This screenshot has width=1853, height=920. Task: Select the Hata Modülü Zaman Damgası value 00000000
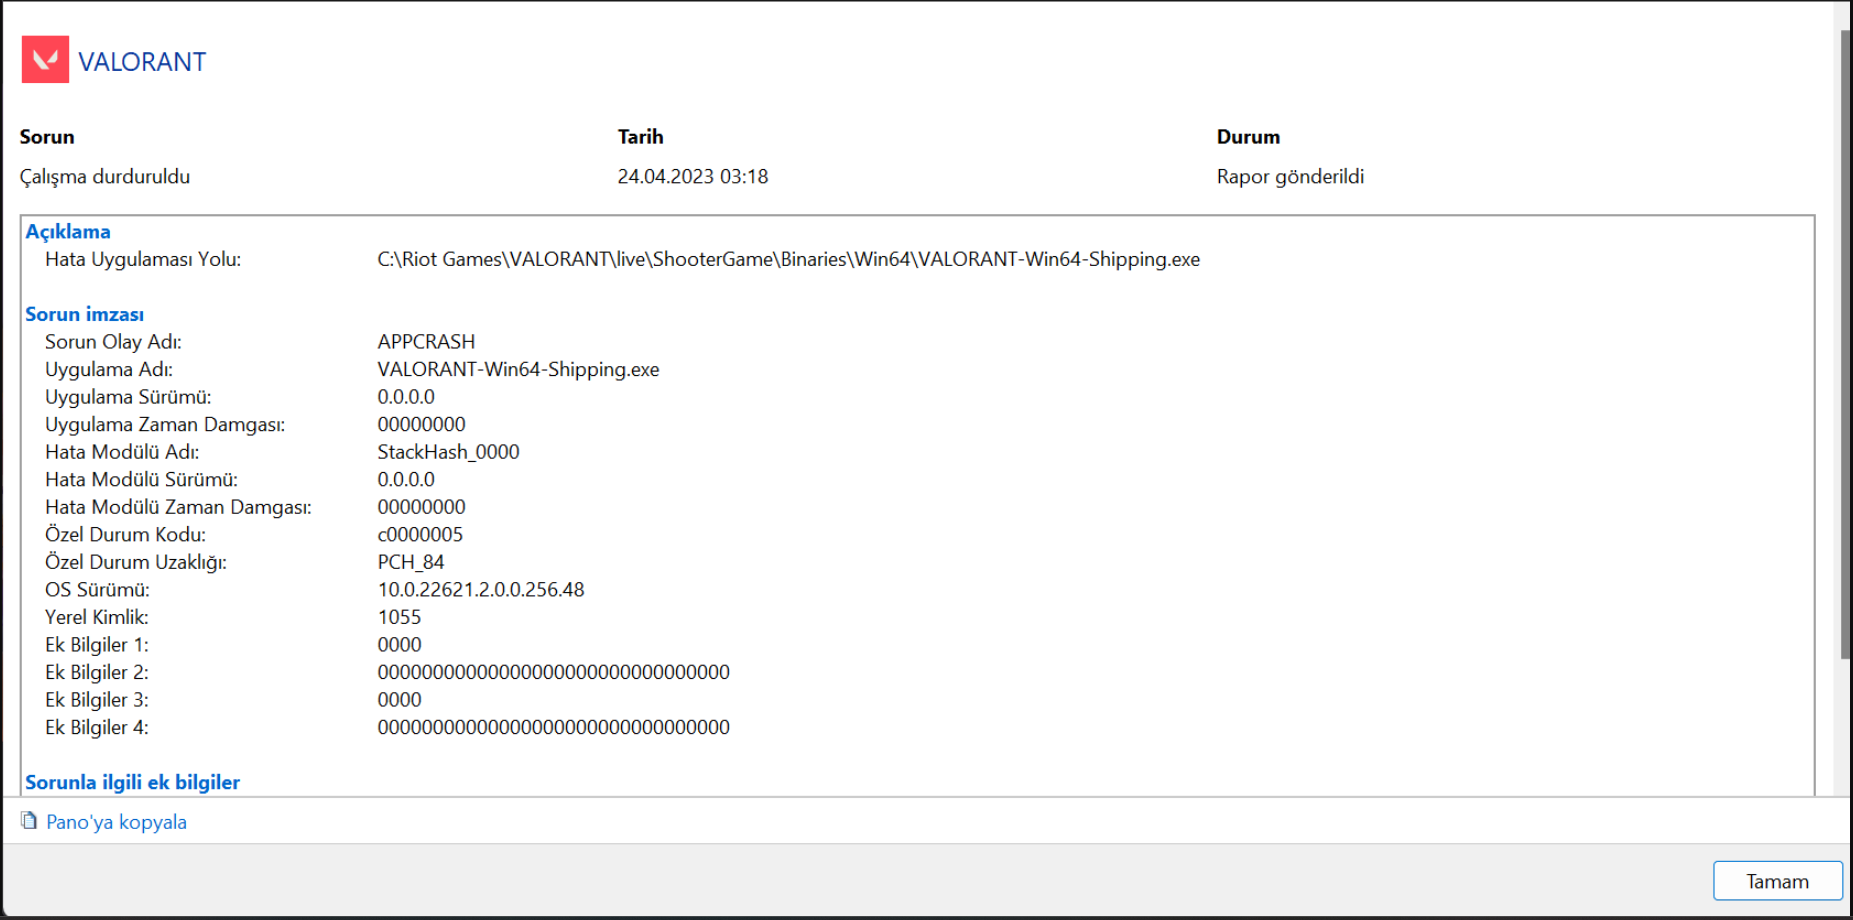(x=422, y=507)
